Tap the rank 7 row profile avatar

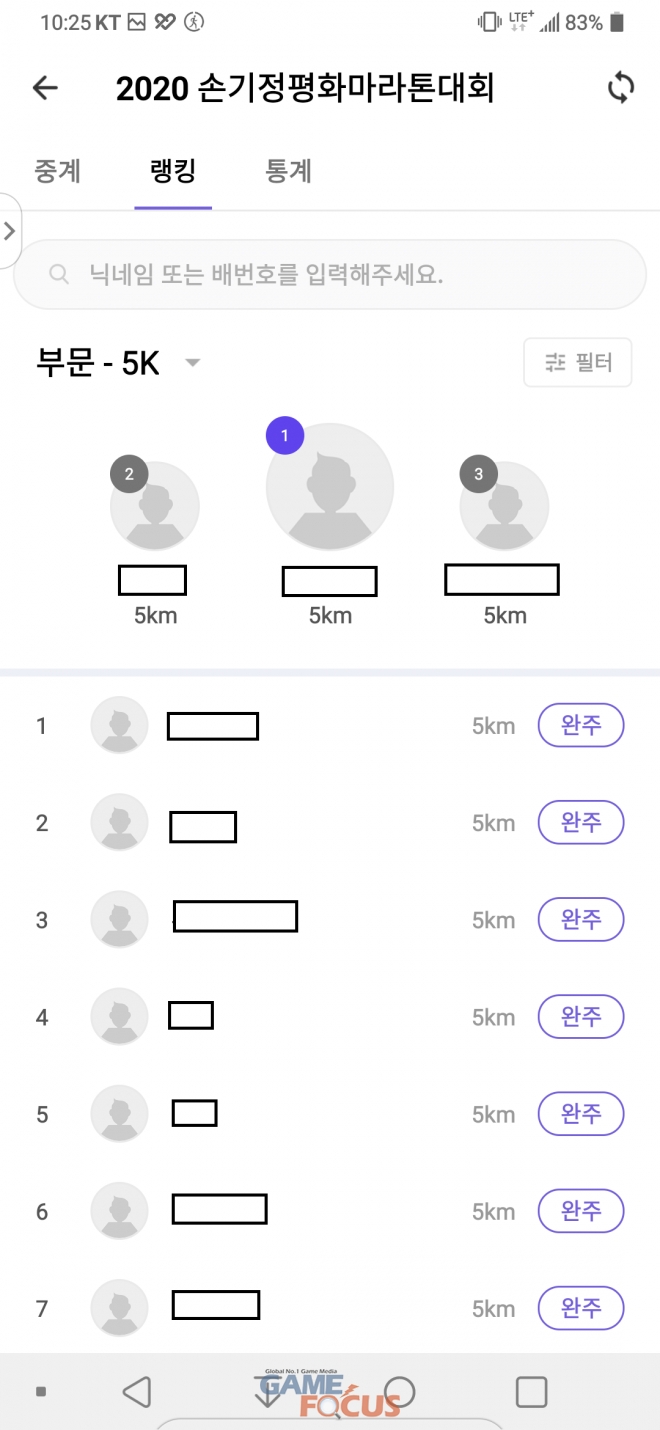120,1308
